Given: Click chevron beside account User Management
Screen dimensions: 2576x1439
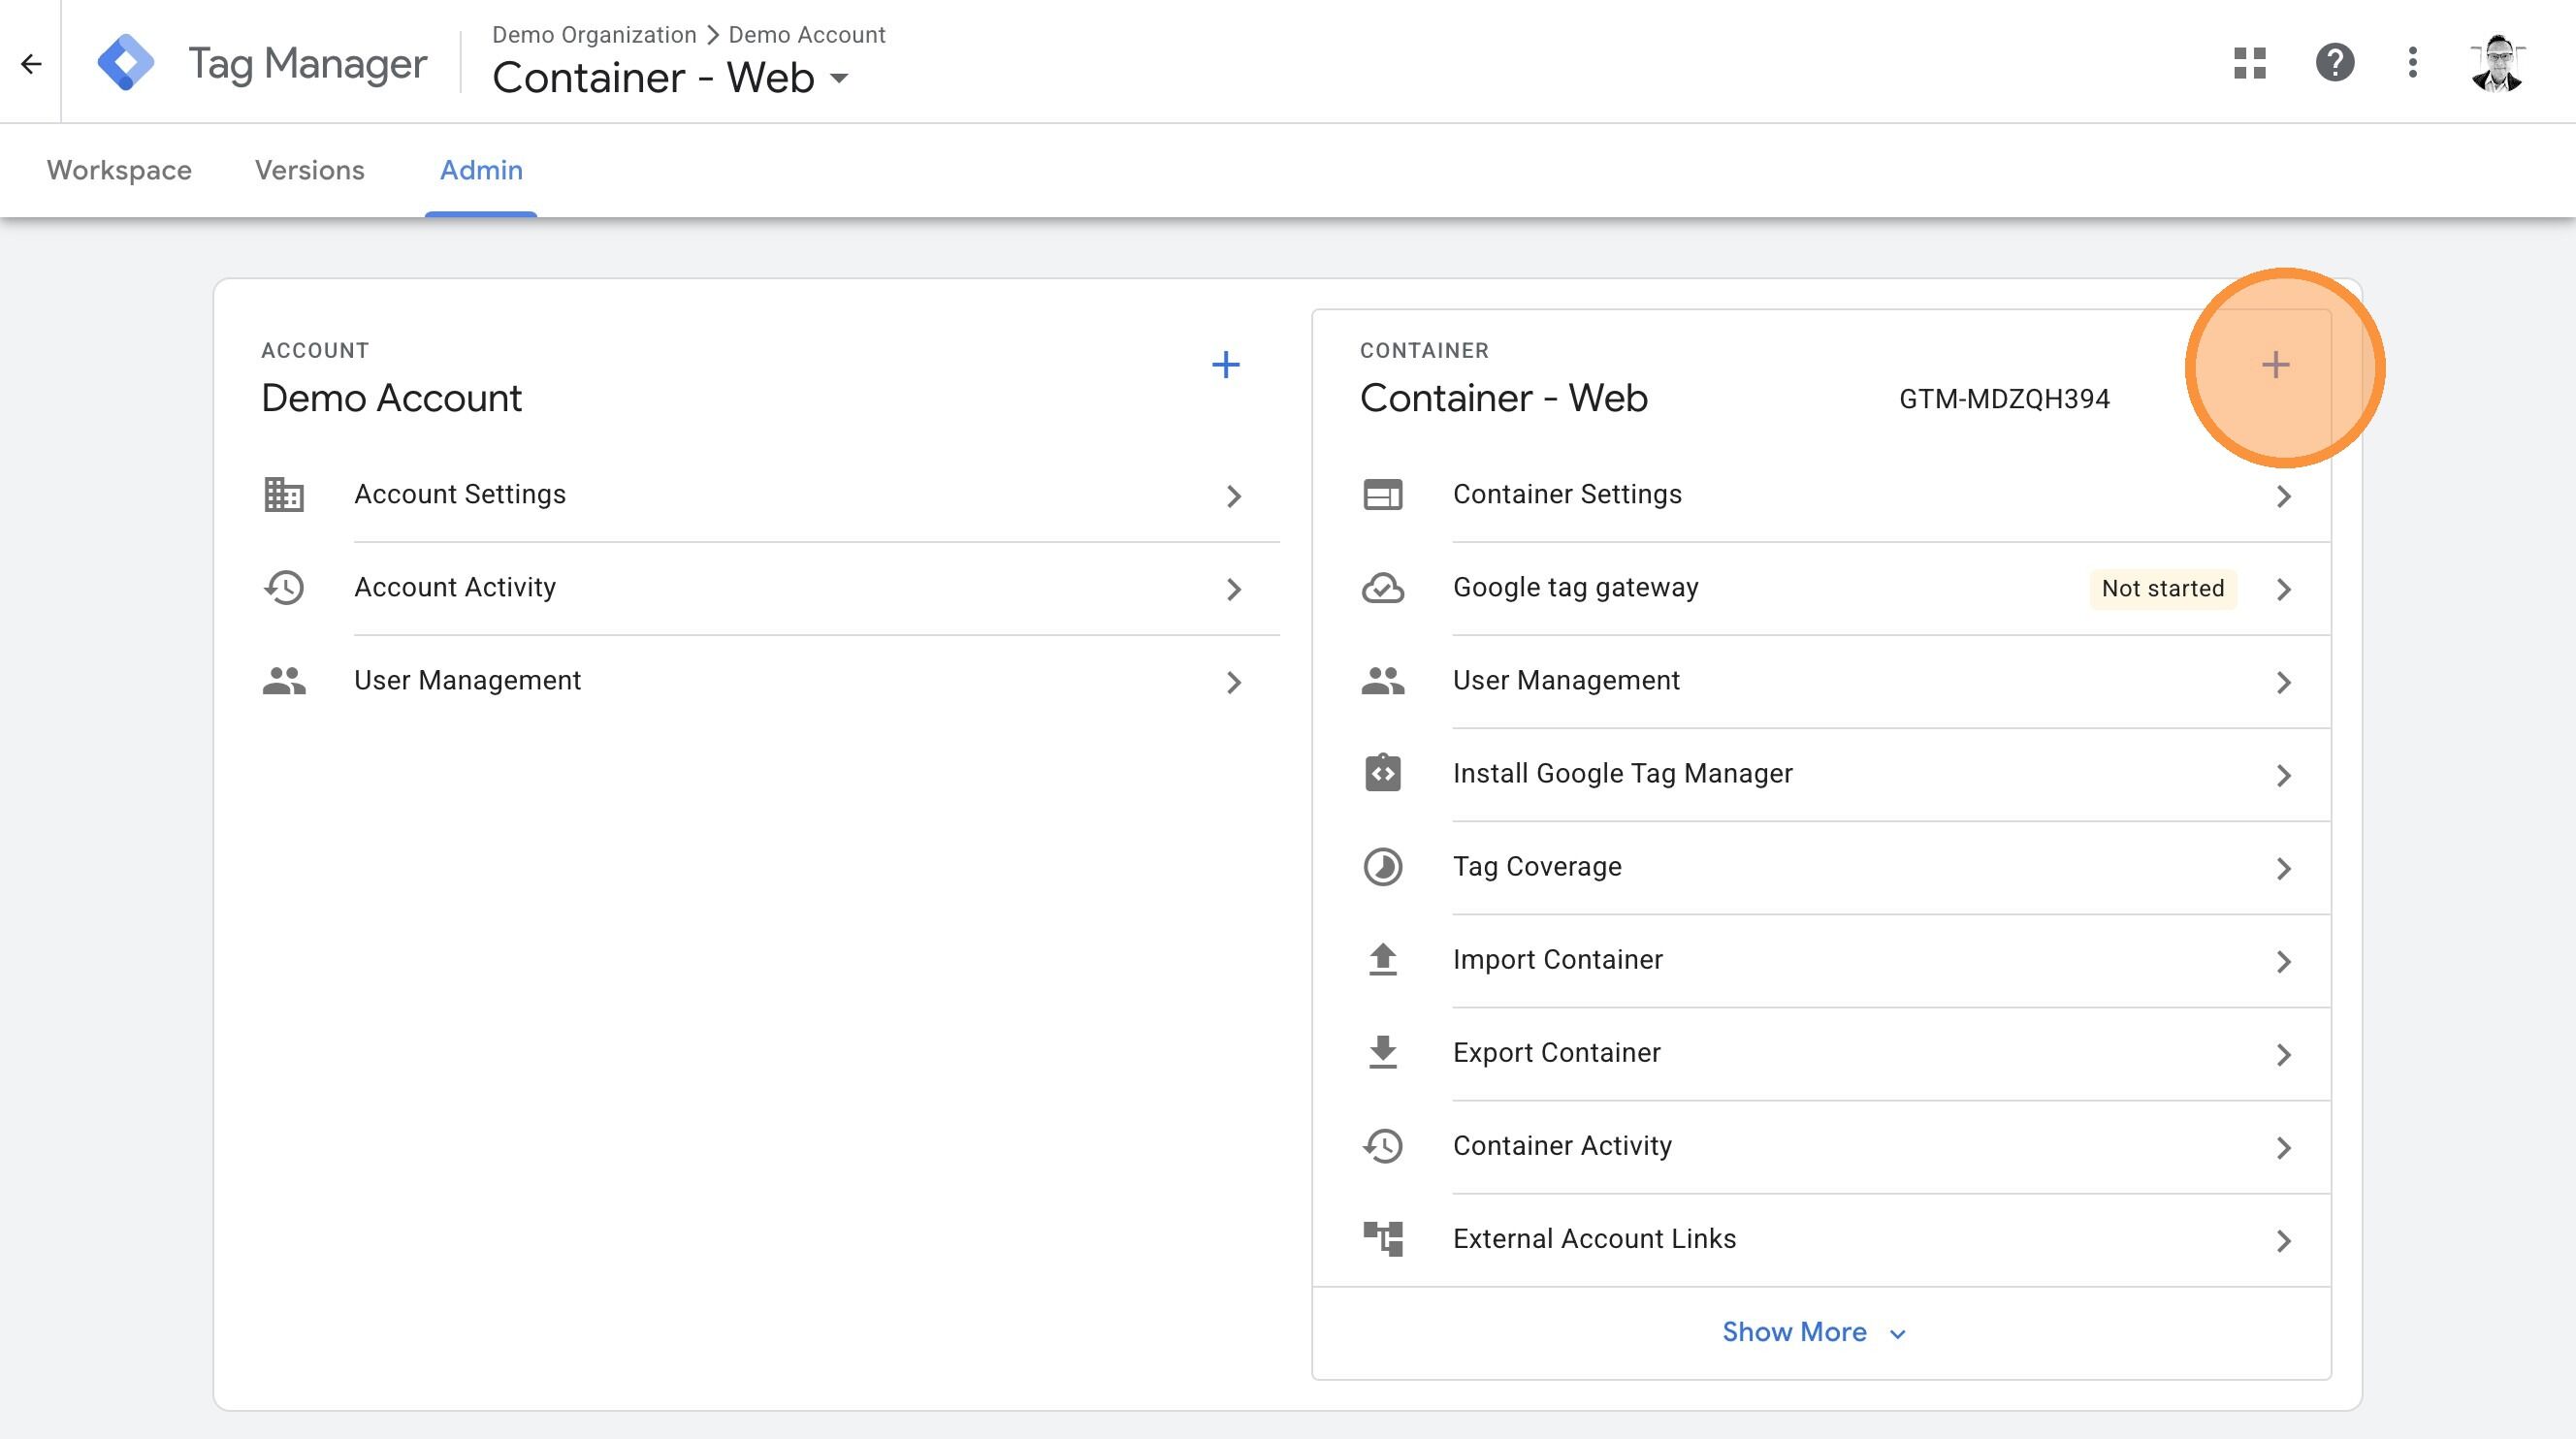Looking at the screenshot, I should [1234, 682].
